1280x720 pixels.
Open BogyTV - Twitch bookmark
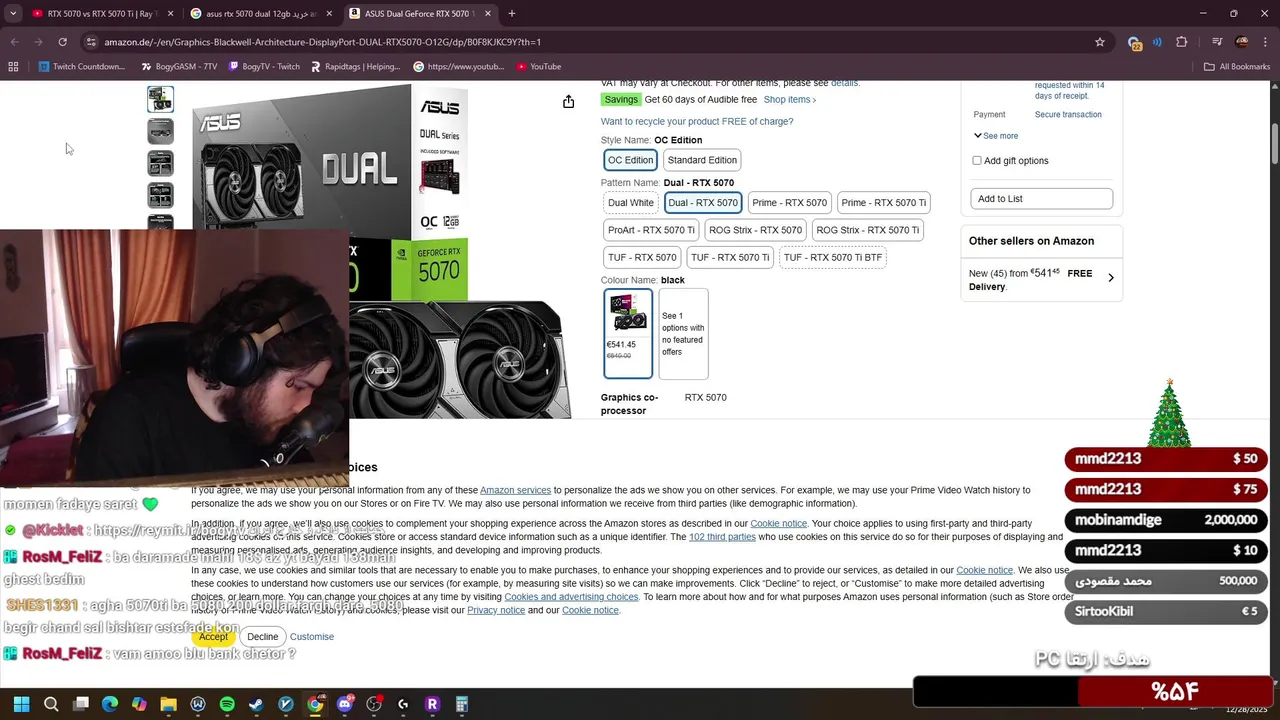pyautogui.click(x=264, y=67)
